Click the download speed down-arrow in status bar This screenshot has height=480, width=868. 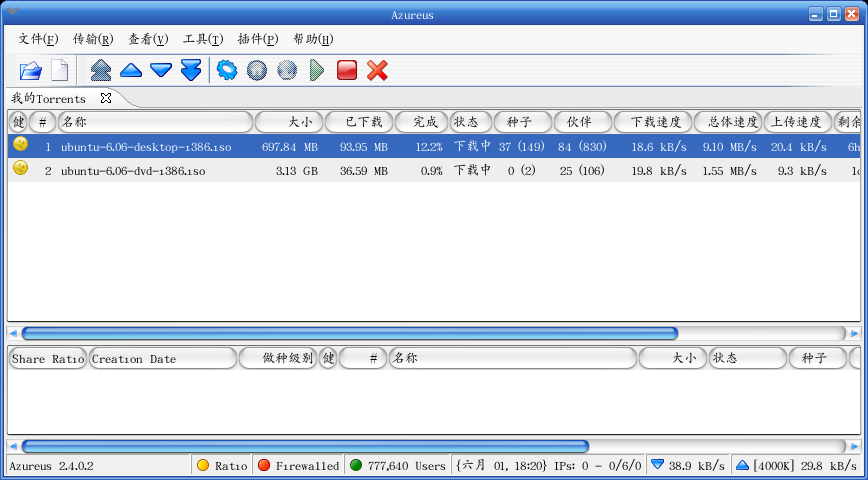point(657,464)
